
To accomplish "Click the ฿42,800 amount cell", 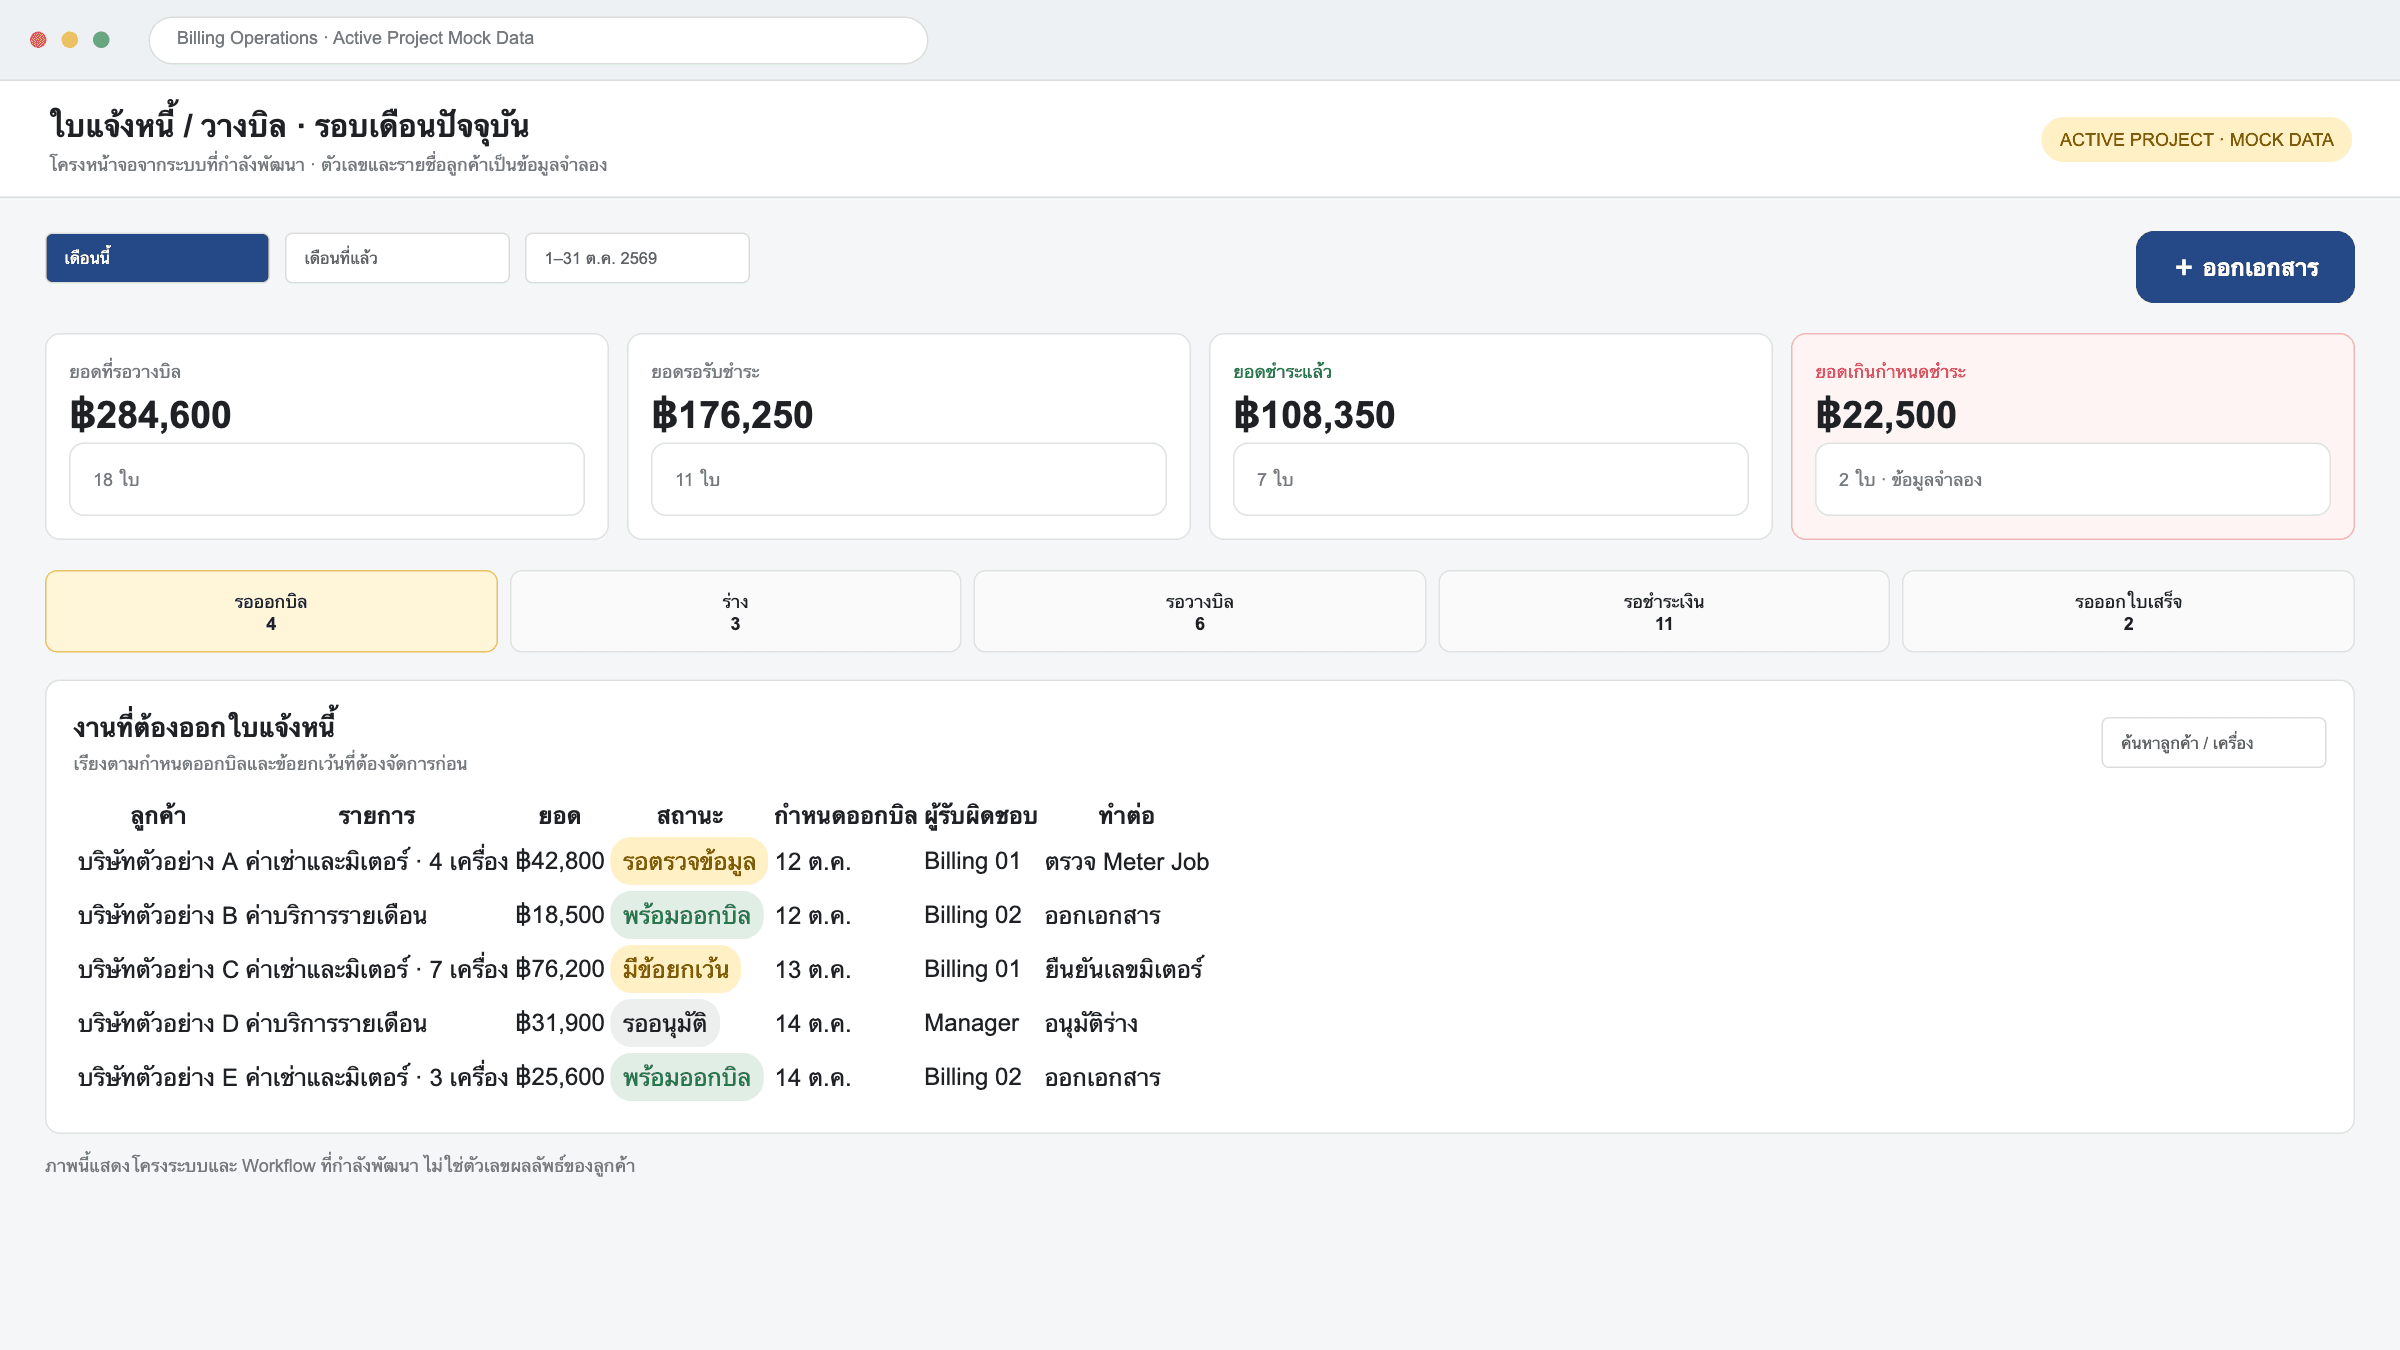I will point(560,861).
